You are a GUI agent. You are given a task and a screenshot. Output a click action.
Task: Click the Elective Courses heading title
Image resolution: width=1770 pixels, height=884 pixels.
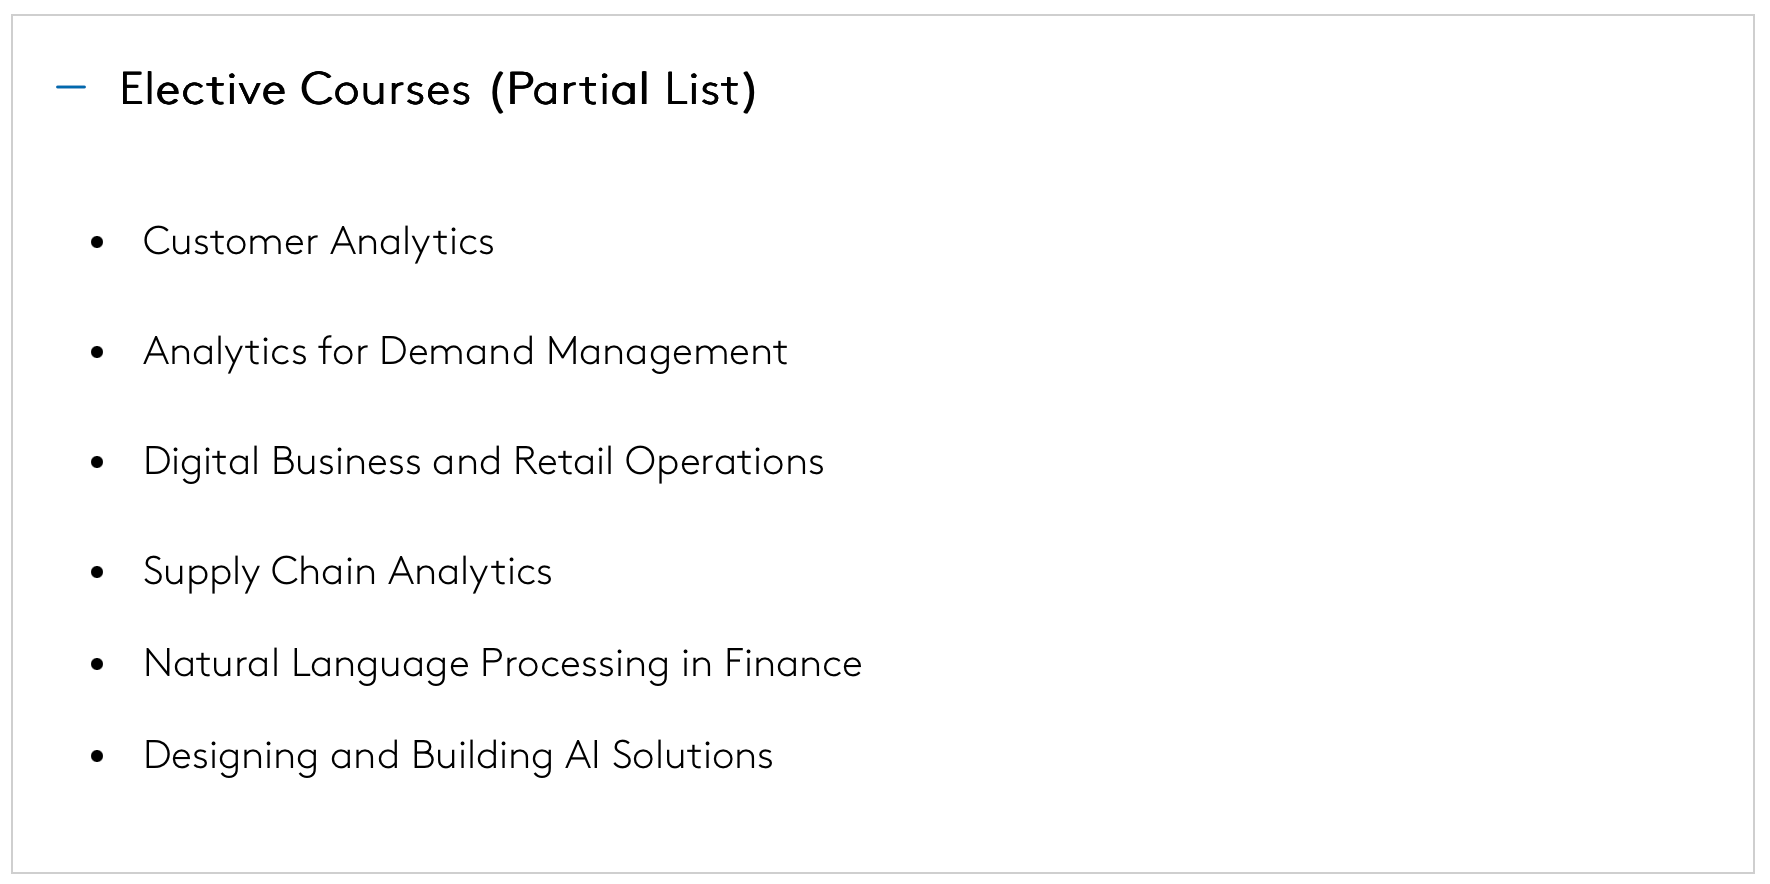294,89
